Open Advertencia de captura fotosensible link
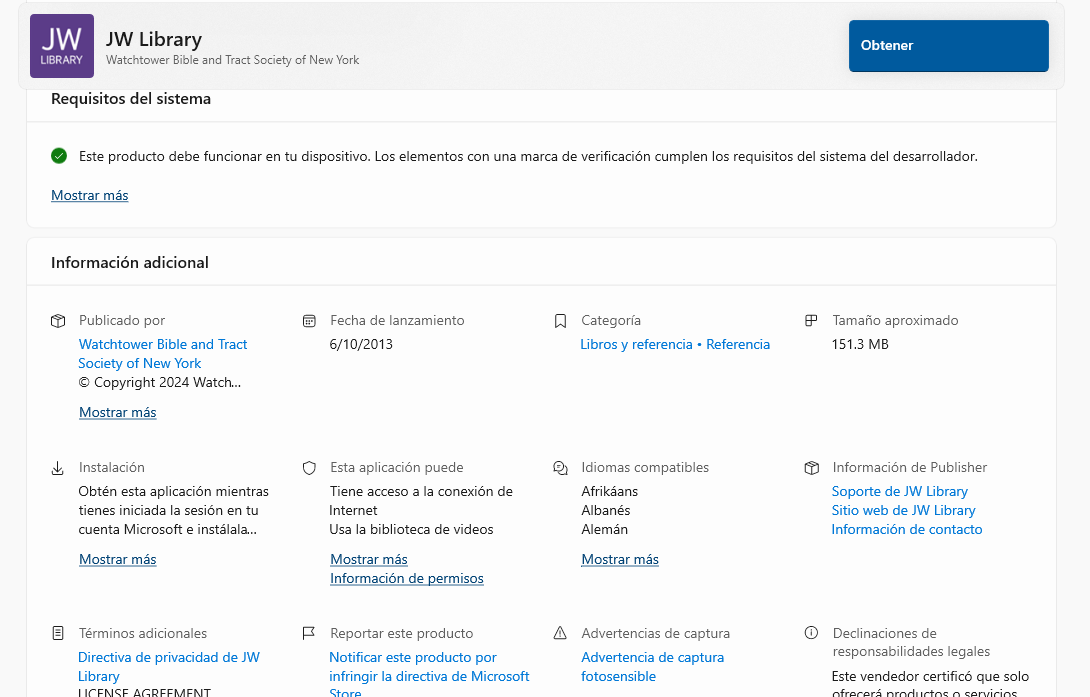Viewport: 1090px width, 697px height. click(652, 666)
